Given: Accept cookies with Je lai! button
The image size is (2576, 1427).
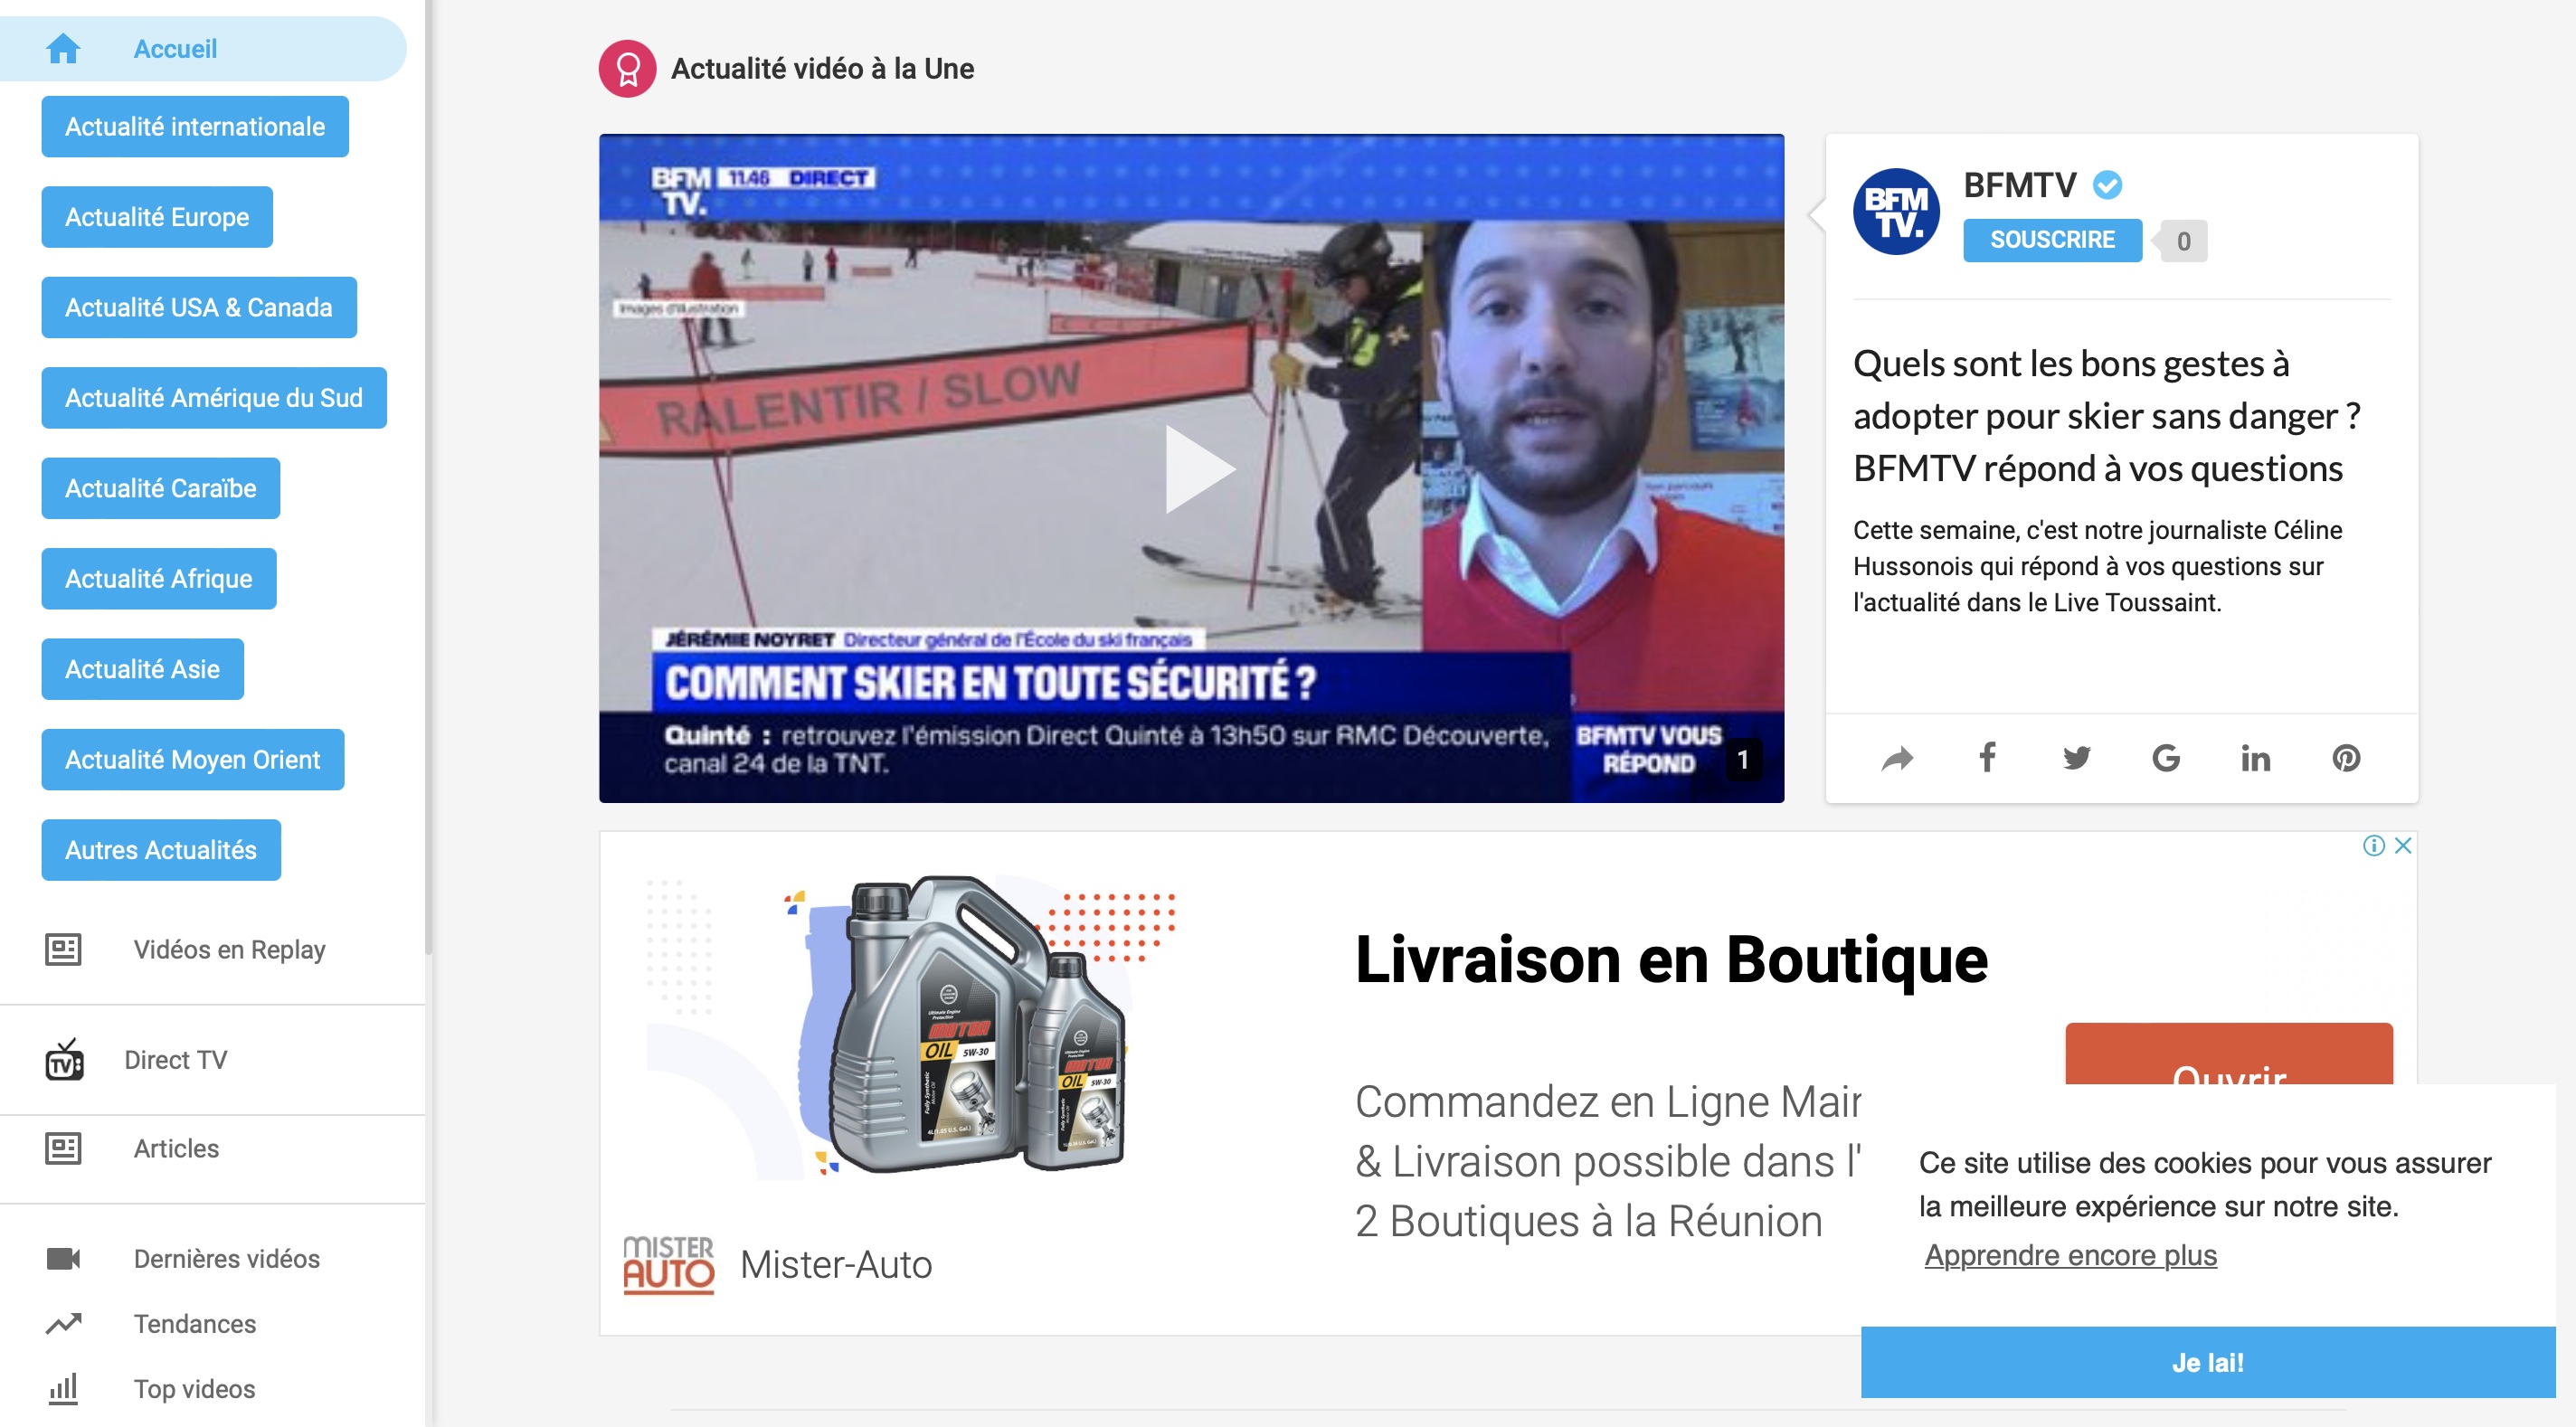Looking at the screenshot, I should [2207, 1362].
